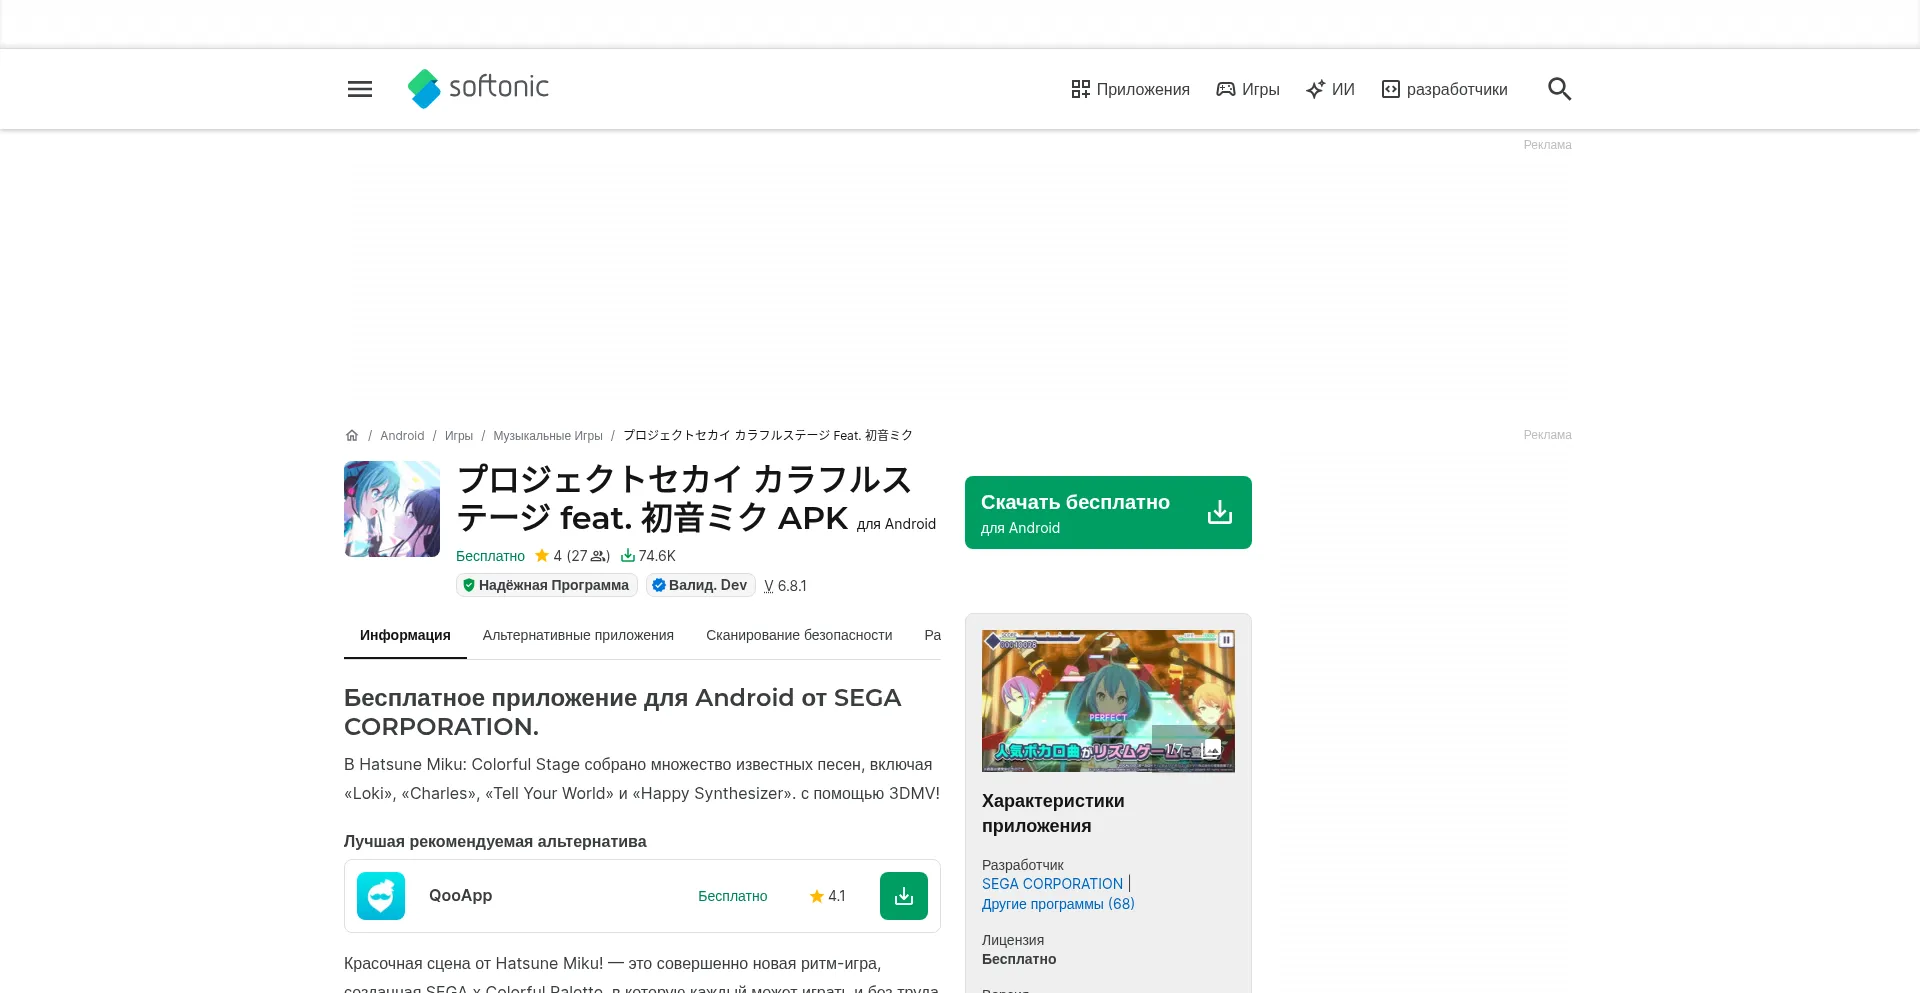Open Другие программы (68) link

point(1058,904)
